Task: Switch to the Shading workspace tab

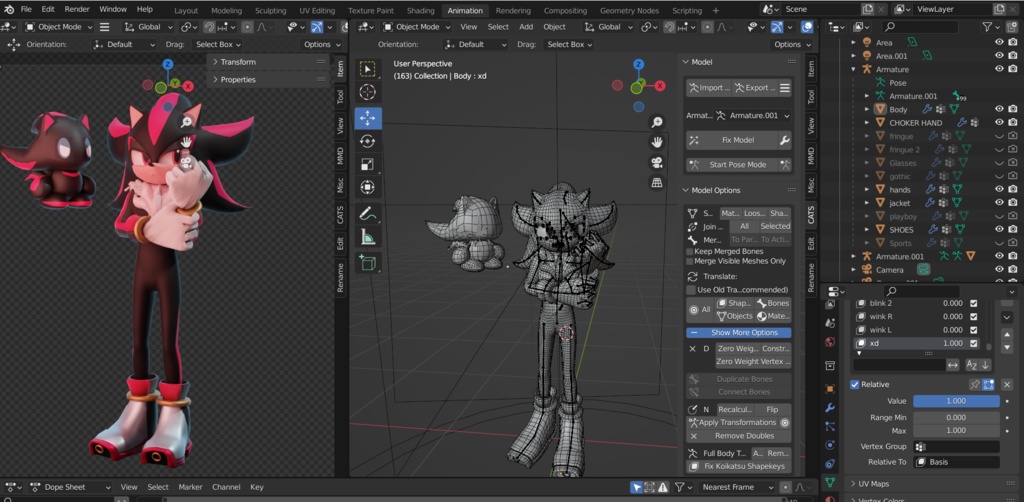Action: click(x=421, y=10)
